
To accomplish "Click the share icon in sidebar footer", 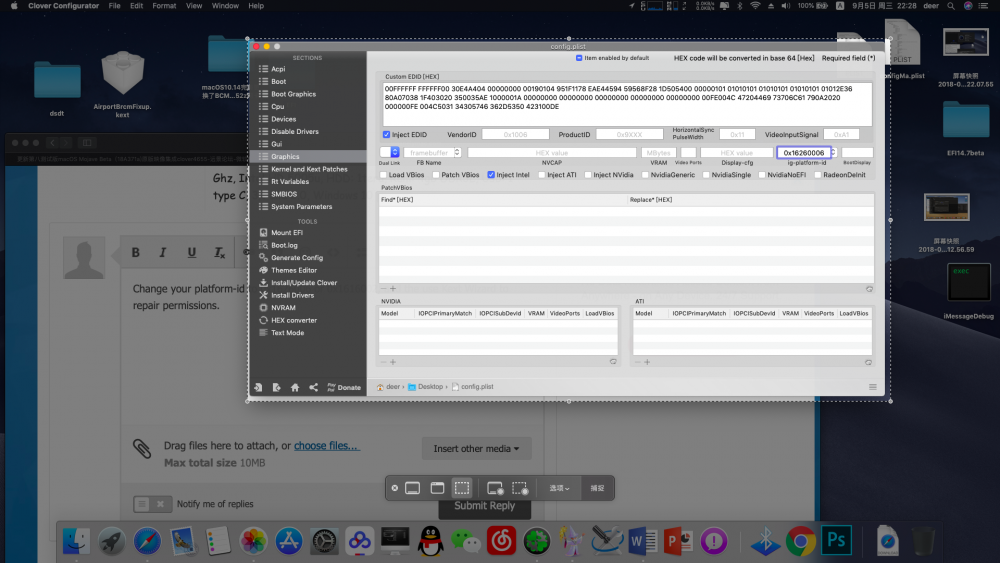I will pyautogui.click(x=313, y=387).
